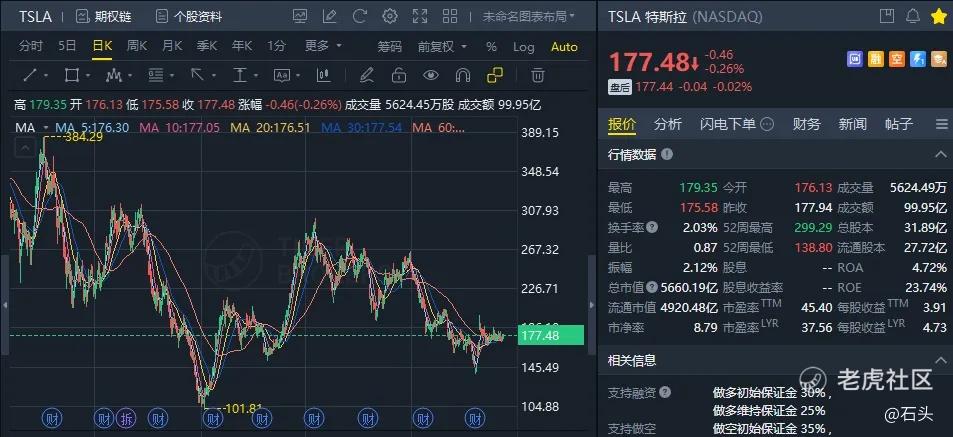The width and height of the screenshot is (953, 437).
Task: Select the 1分 one-minute timeframe
Action: (276, 46)
